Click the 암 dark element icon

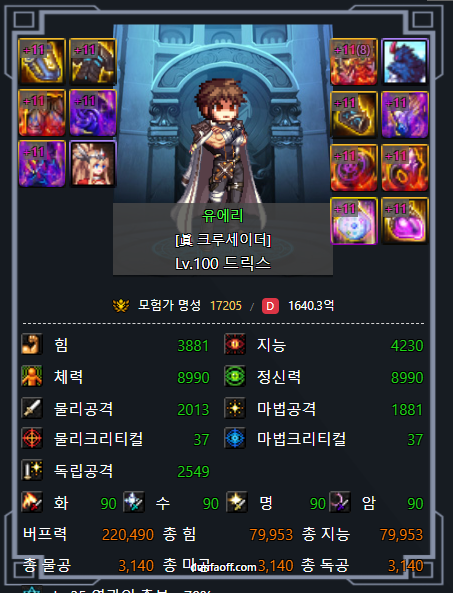[340, 502]
